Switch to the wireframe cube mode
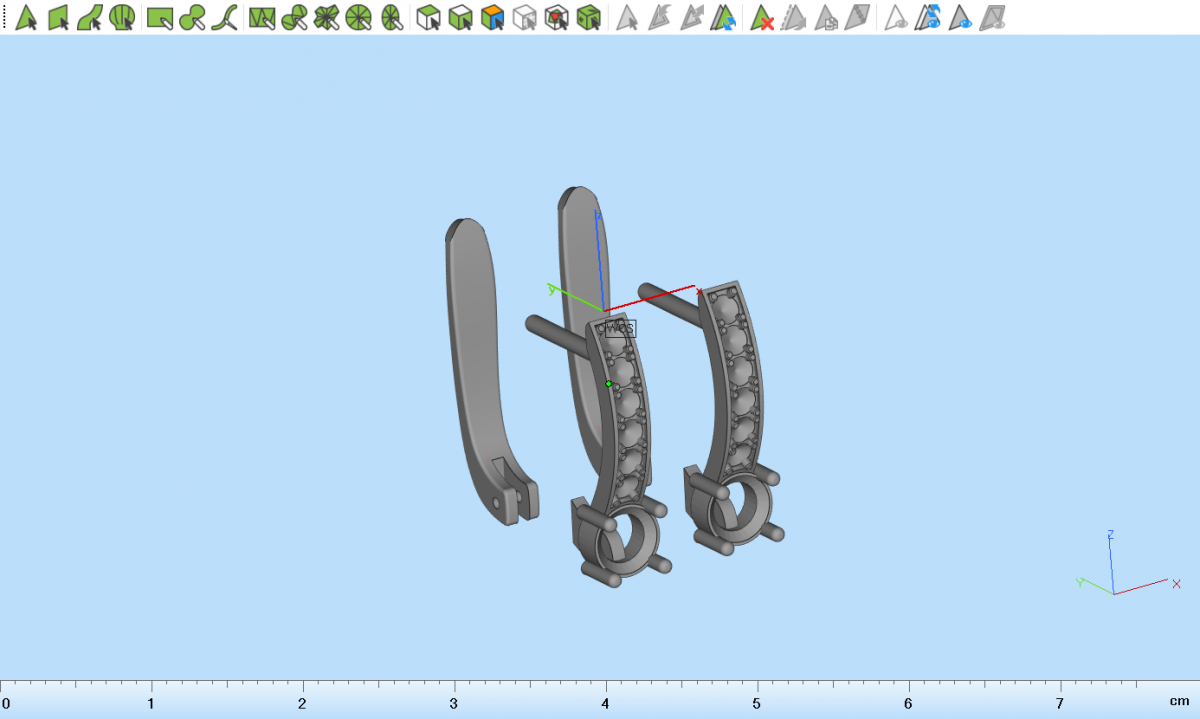The height and width of the screenshot is (719, 1200). [x=524, y=17]
